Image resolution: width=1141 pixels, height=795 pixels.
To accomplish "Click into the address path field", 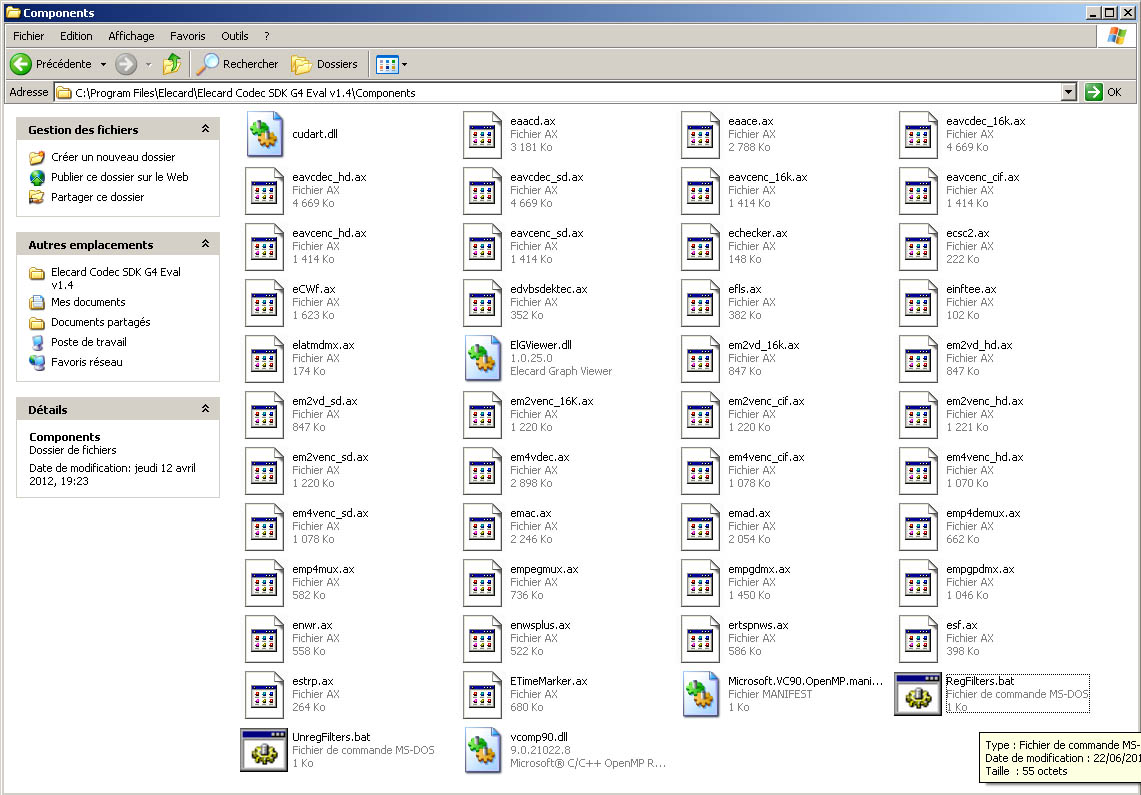I will click(x=558, y=92).
